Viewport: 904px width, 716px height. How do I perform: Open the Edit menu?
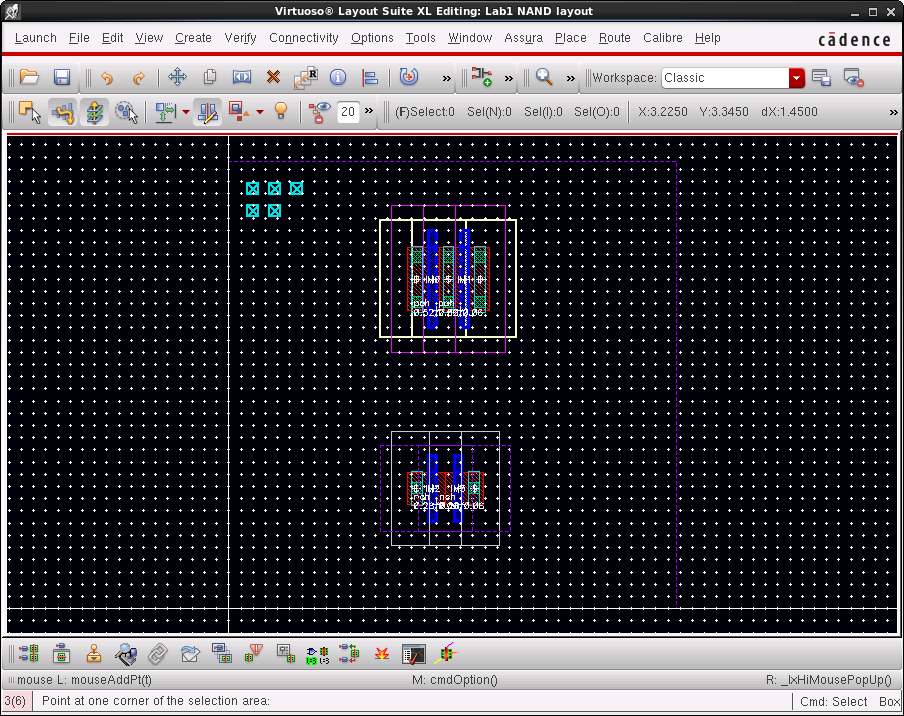[x=112, y=37]
